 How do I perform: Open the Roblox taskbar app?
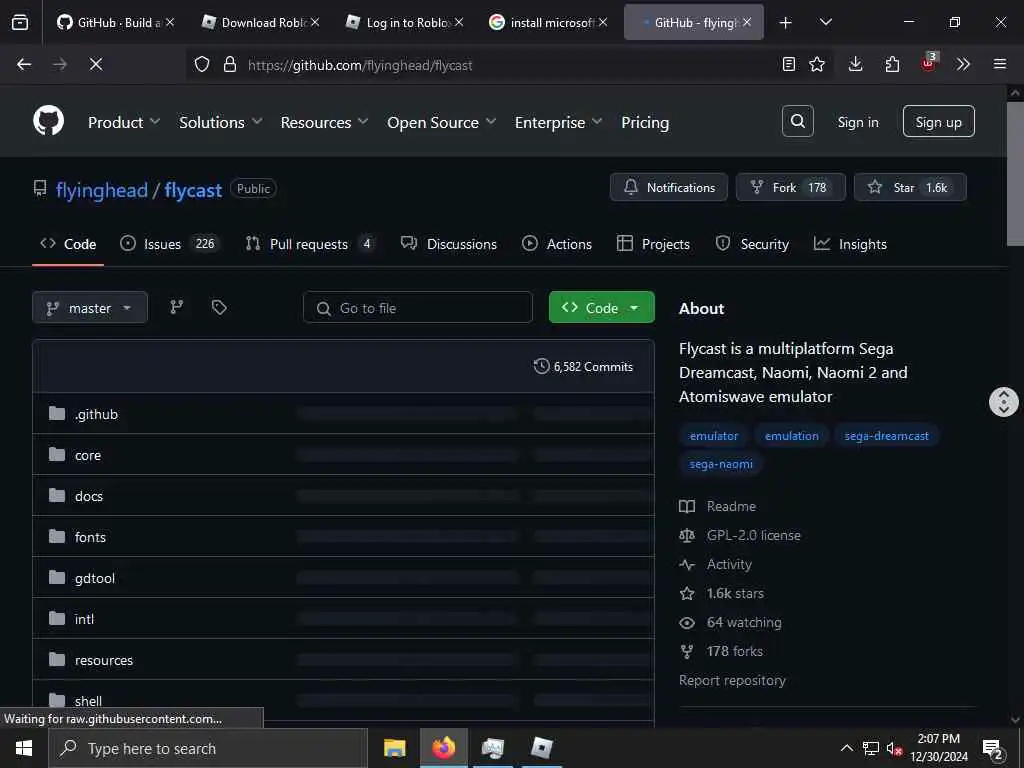(x=542, y=748)
